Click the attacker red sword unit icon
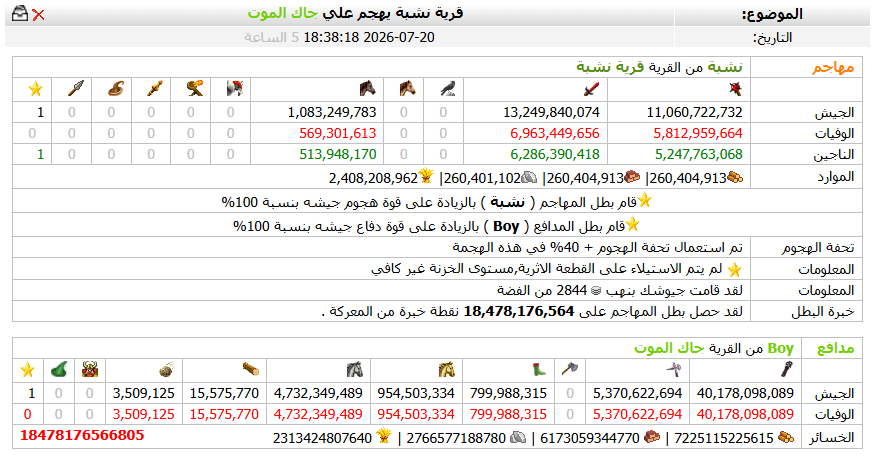 pyautogui.click(x=591, y=88)
